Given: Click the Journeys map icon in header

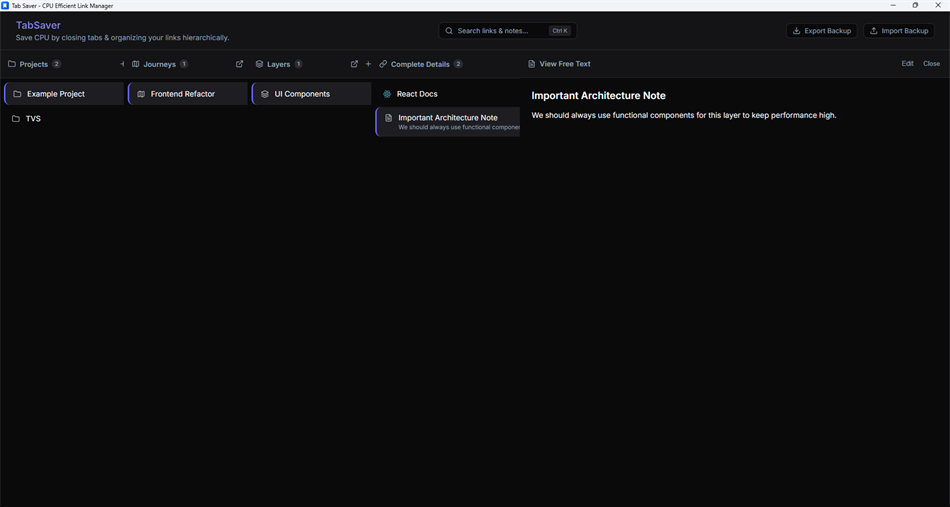Looking at the screenshot, I should click(136, 64).
